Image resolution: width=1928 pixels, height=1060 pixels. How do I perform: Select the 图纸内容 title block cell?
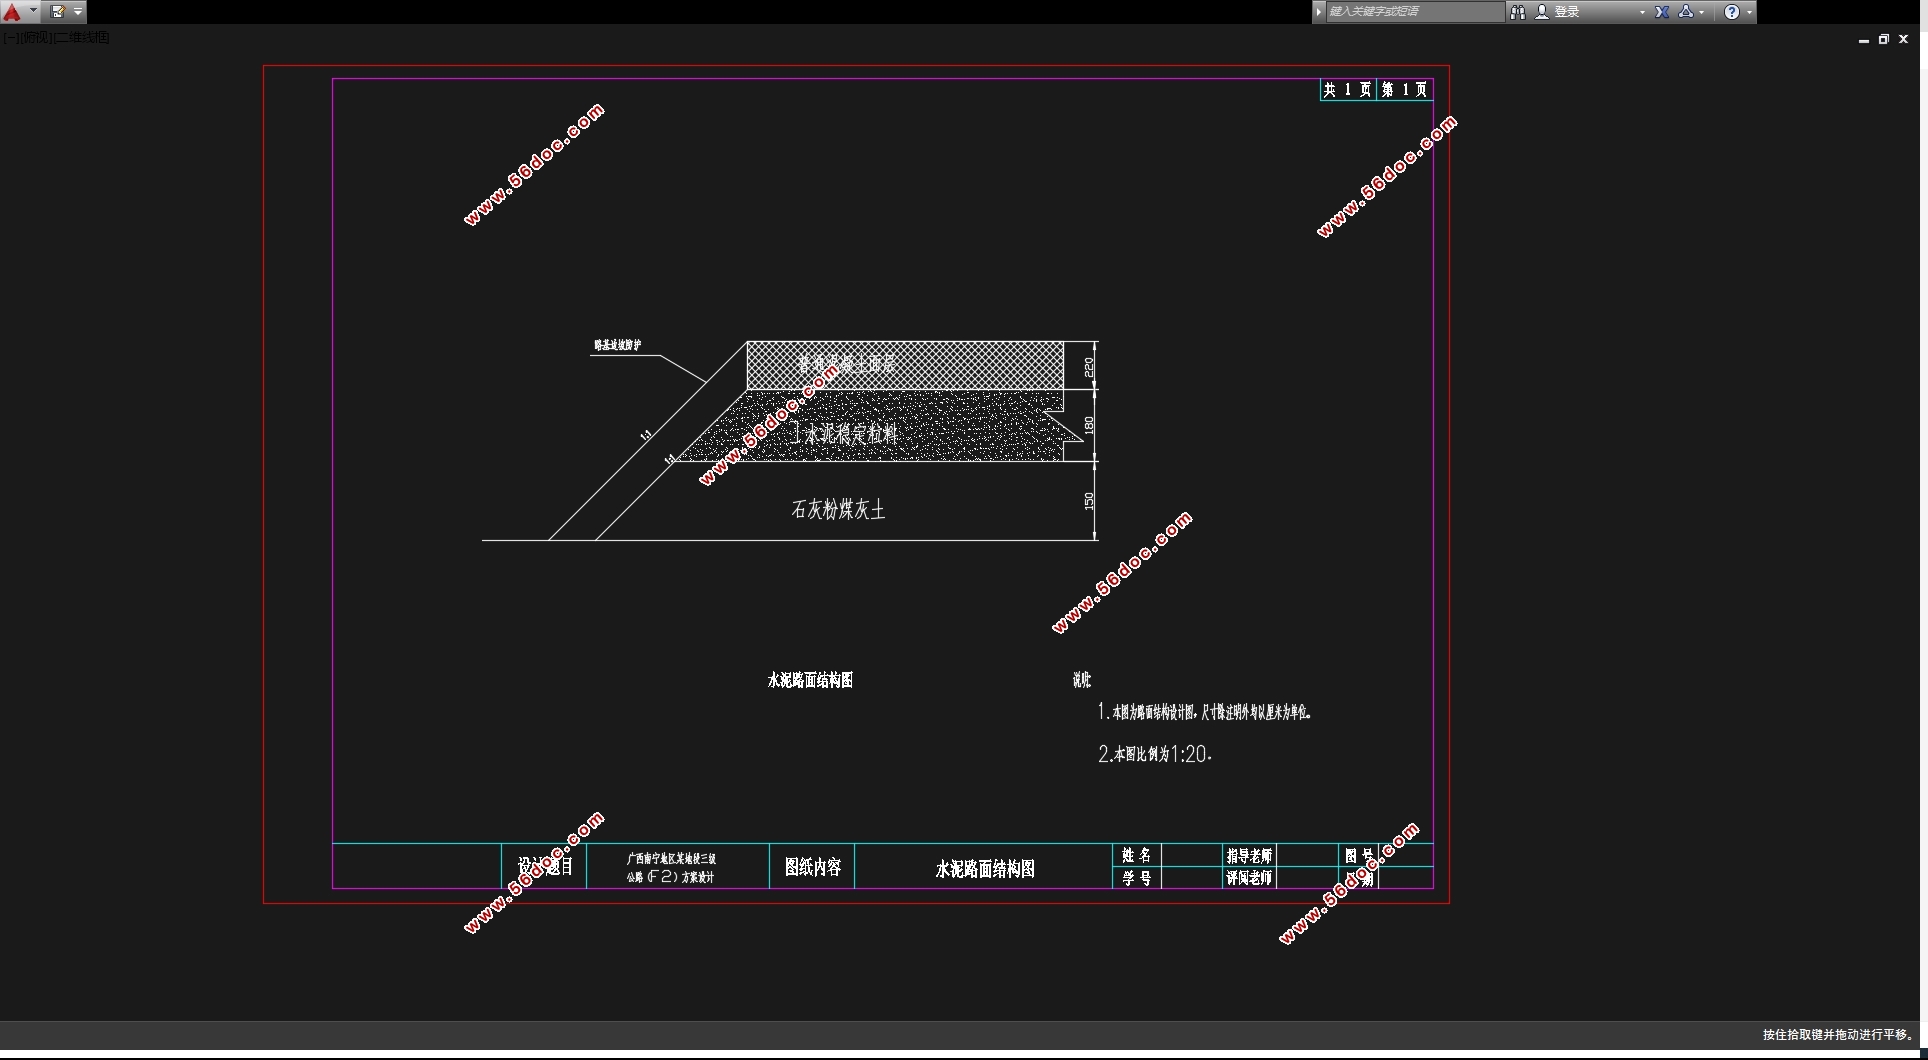(812, 867)
